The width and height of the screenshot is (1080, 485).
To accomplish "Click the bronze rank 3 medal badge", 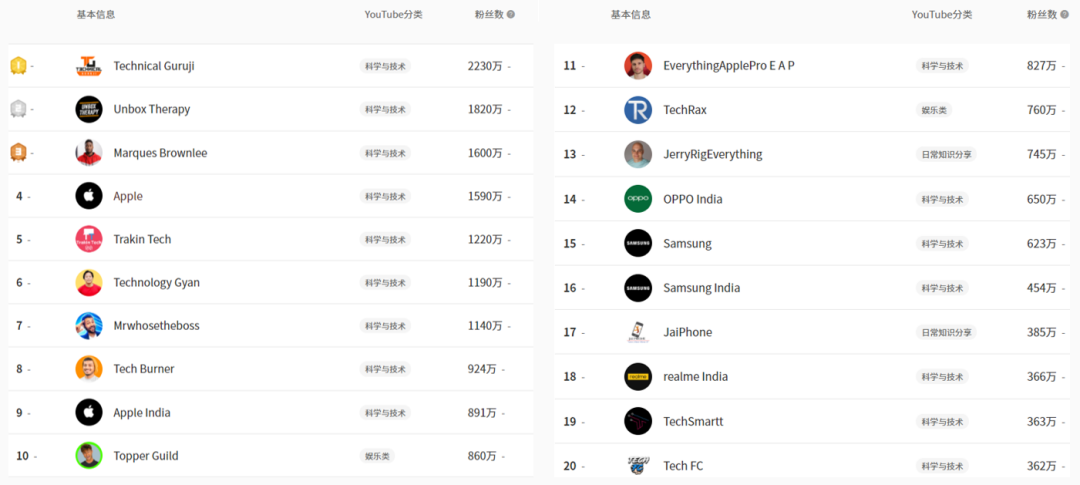I will click(x=18, y=153).
